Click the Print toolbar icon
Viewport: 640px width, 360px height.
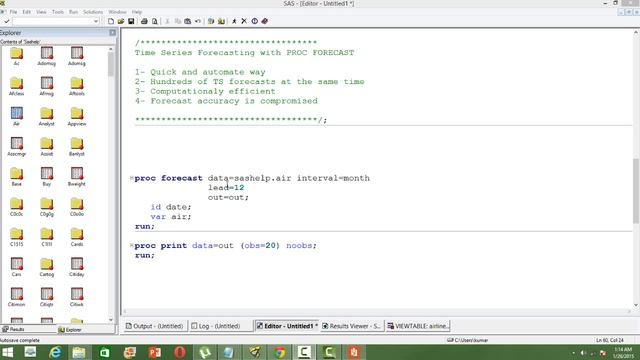pyautogui.click(x=144, y=21)
